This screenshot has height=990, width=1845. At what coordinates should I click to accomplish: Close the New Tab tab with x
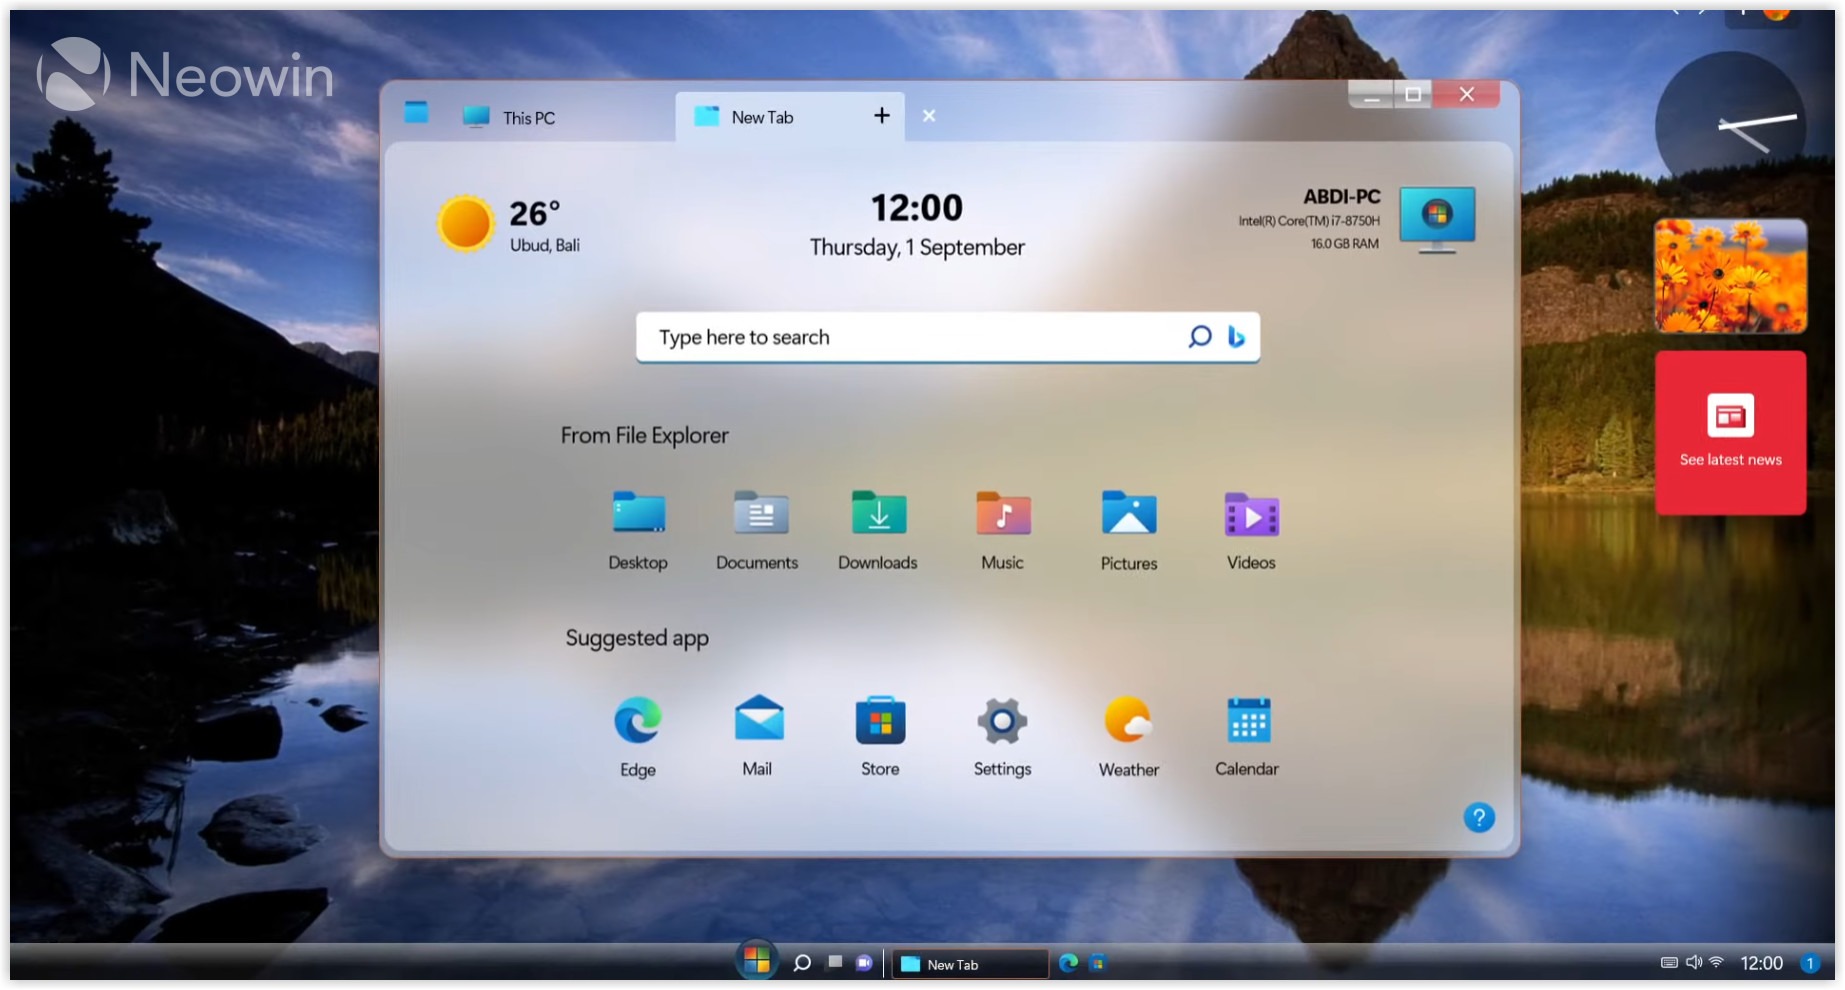[x=929, y=116]
